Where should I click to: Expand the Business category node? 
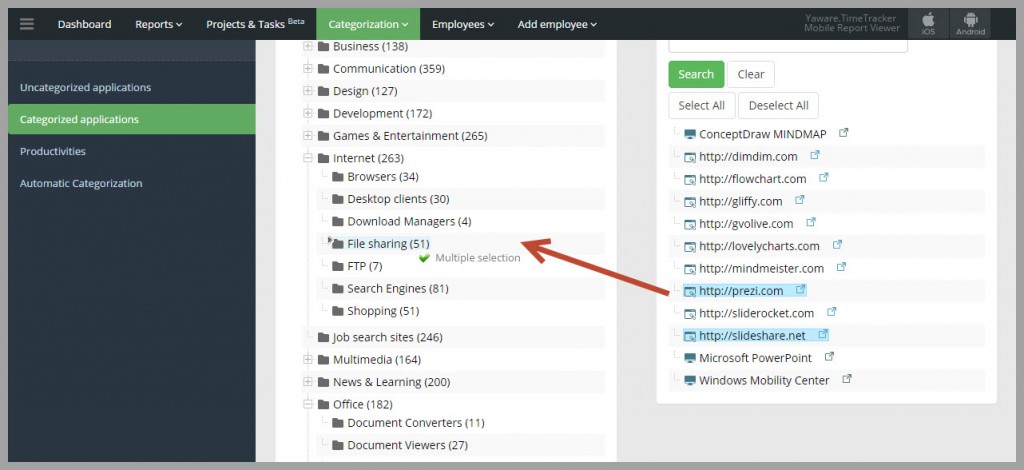pyautogui.click(x=308, y=46)
